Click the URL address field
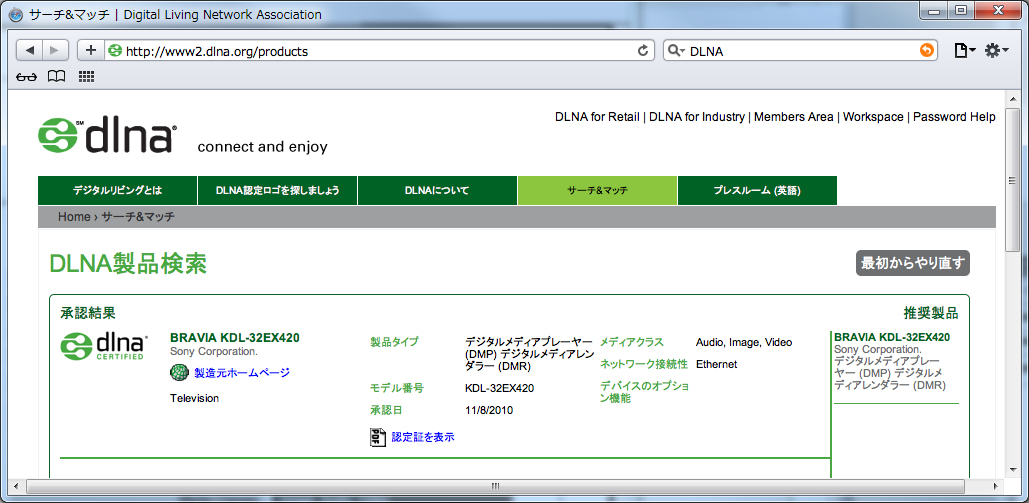This screenshot has width=1029, height=503. pos(379,51)
